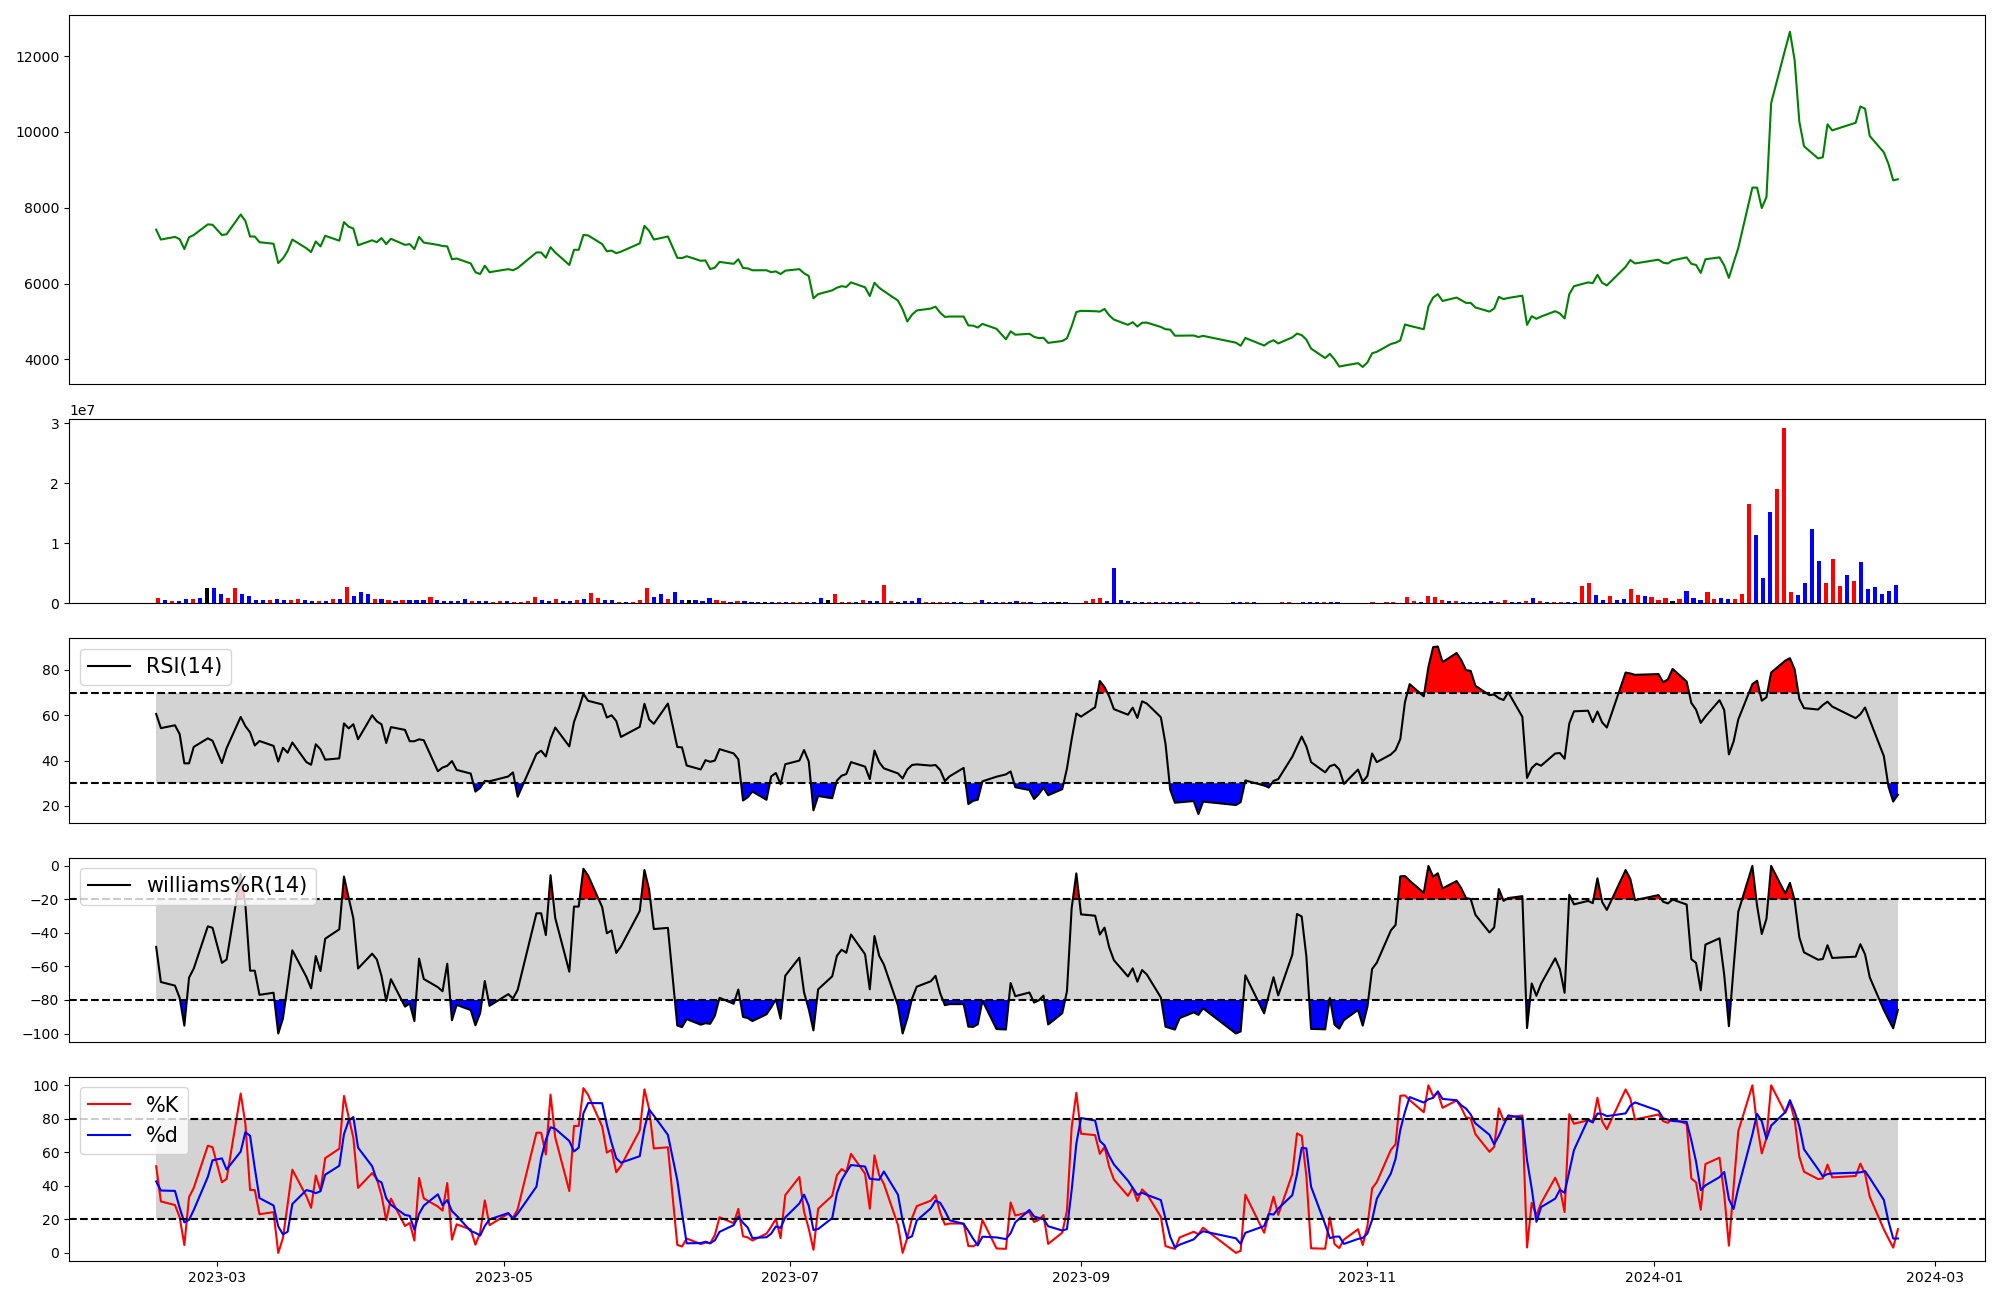2000x1300 pixels.
Task: Select the 2024-01 date tick label
Action: [1654, 1277]
